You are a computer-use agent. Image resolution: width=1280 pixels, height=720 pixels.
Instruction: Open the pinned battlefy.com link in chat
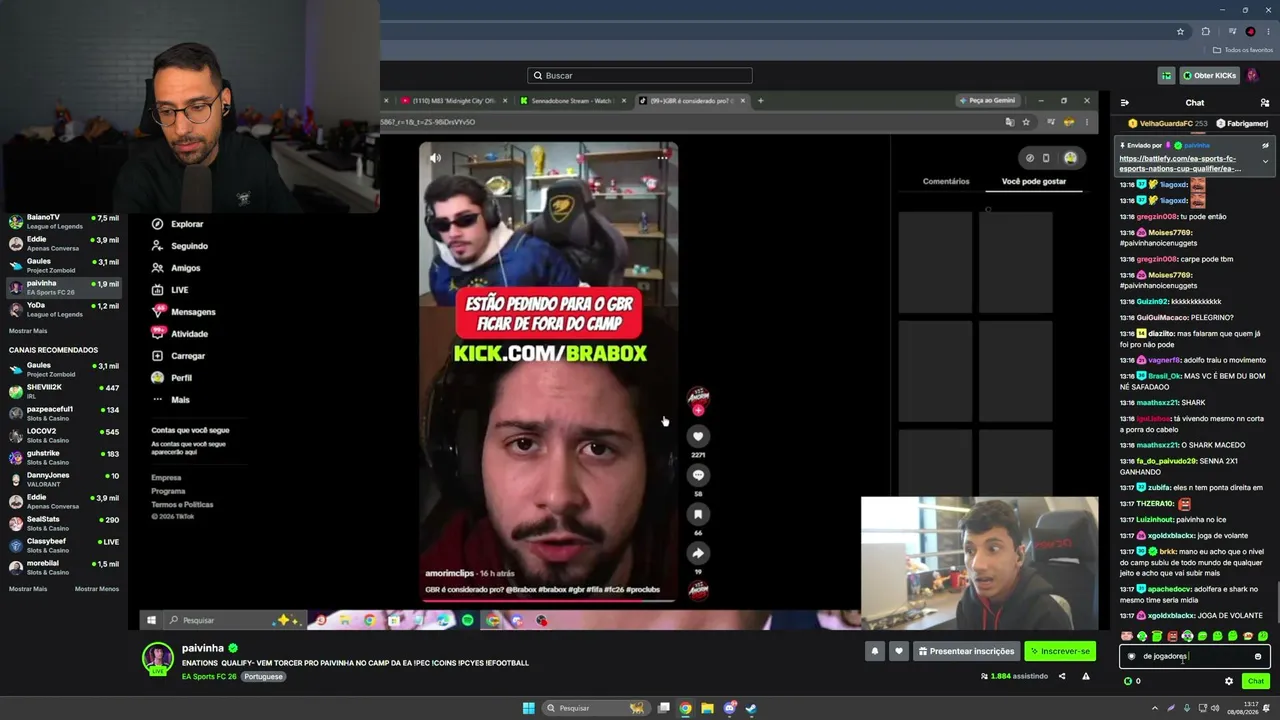point(1180,164)
